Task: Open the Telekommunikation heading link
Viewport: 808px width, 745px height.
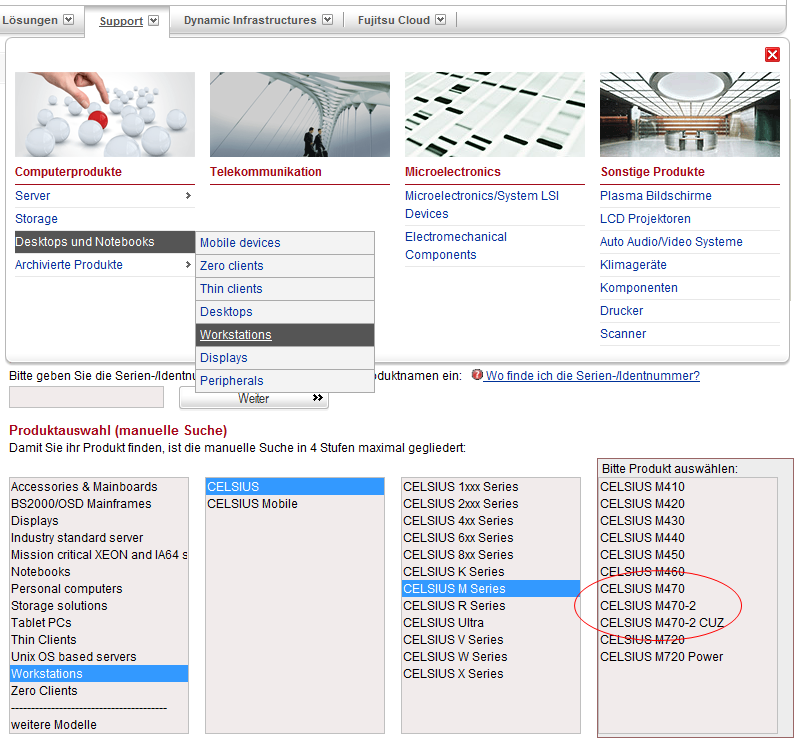Action: tap(265, 172)
